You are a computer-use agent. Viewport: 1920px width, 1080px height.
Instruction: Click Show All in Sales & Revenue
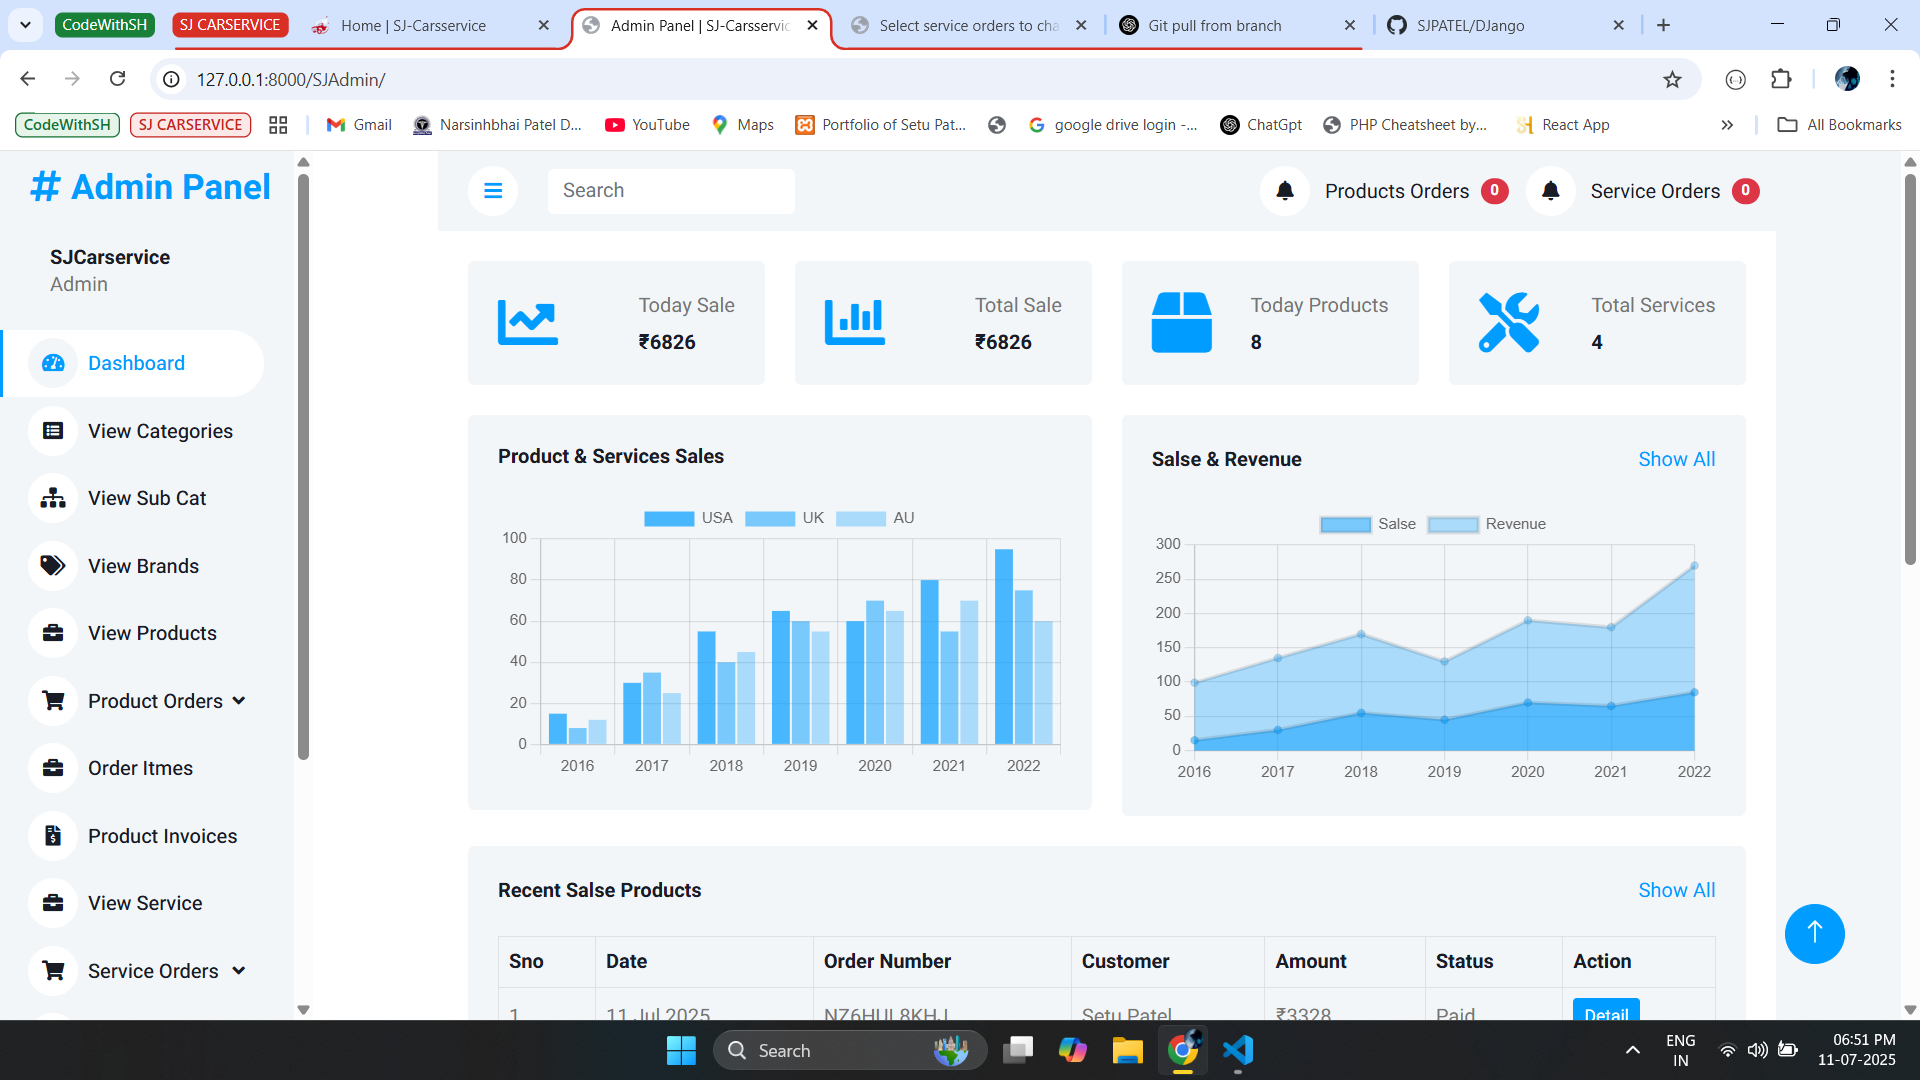[1676, 459]
